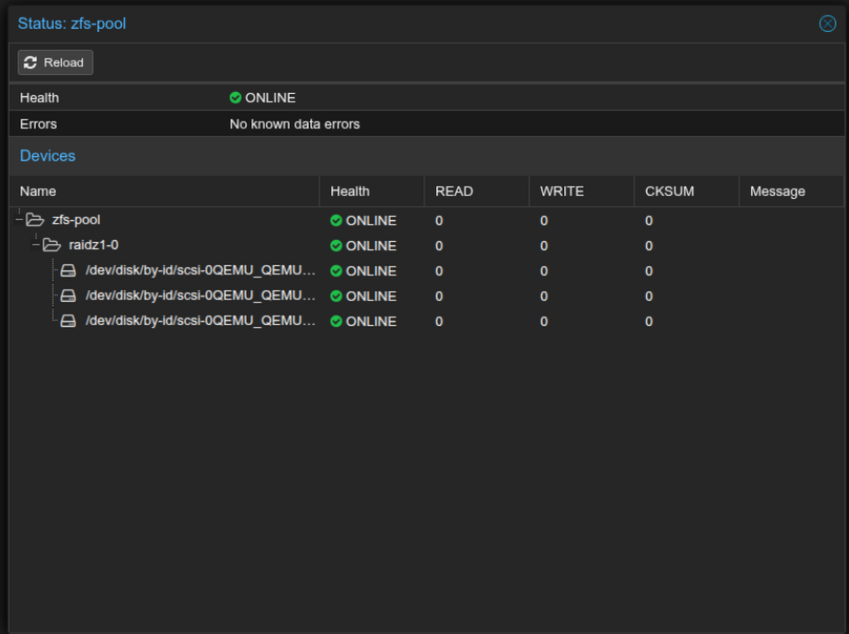The height and width of the screenshot is (634, 849).
Task: Collapse the raidz1-0 tree node
Action: (36, 245)
